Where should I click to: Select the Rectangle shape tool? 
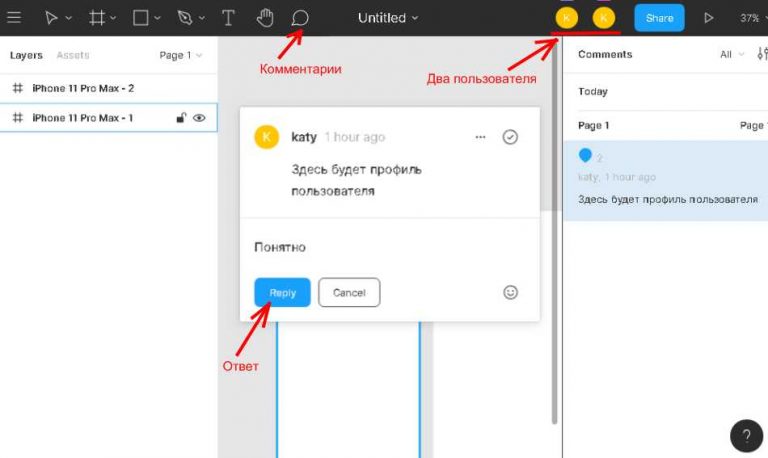tap(141, 18)
